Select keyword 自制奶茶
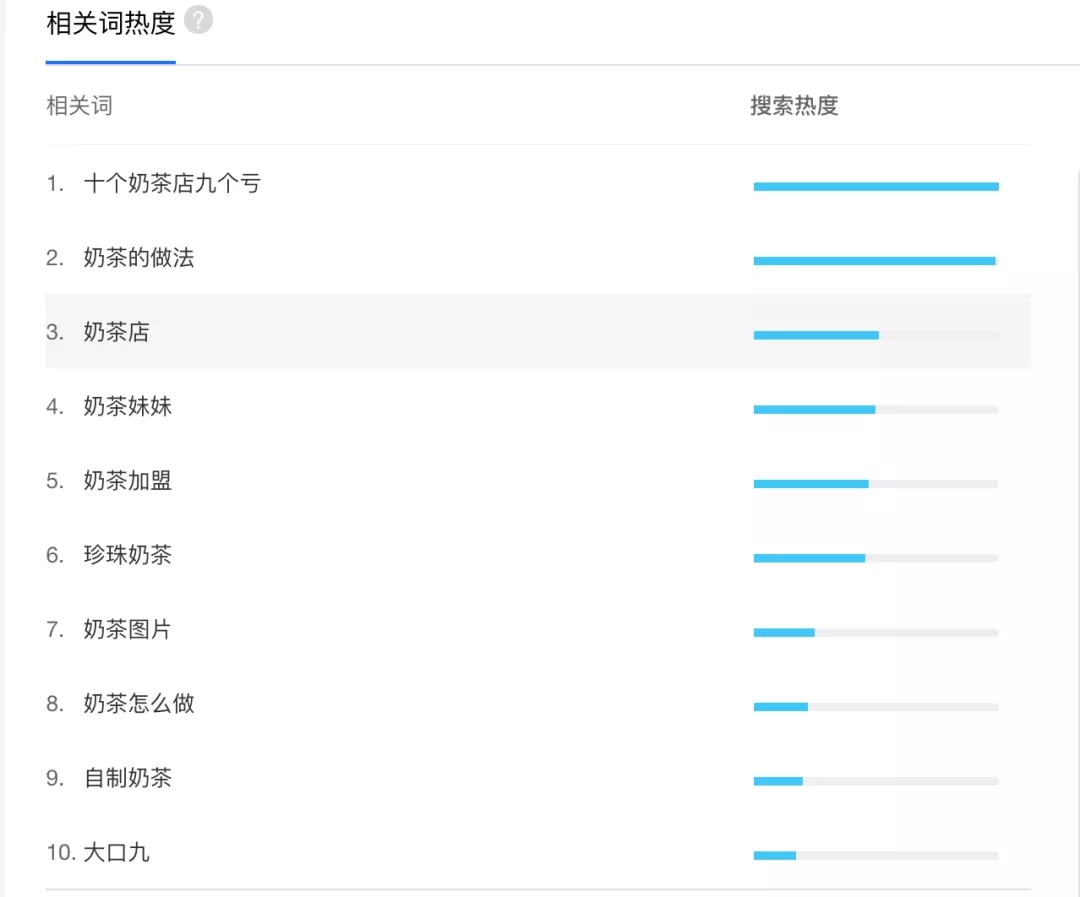1080x897 pixels. (128, 778)
